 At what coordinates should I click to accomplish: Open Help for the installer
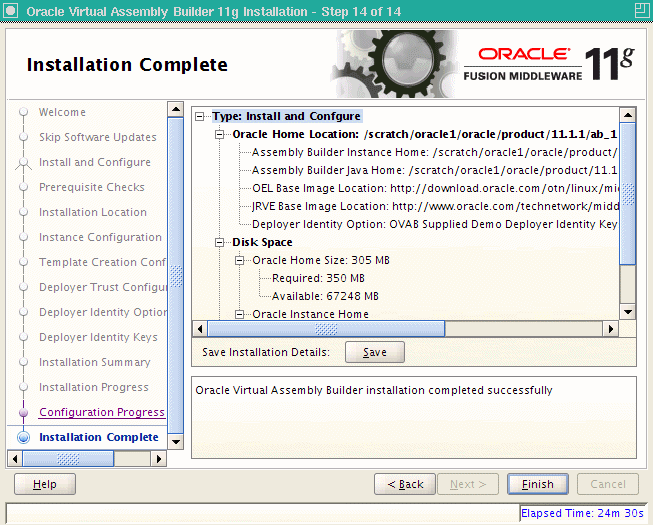pos(45,484)
